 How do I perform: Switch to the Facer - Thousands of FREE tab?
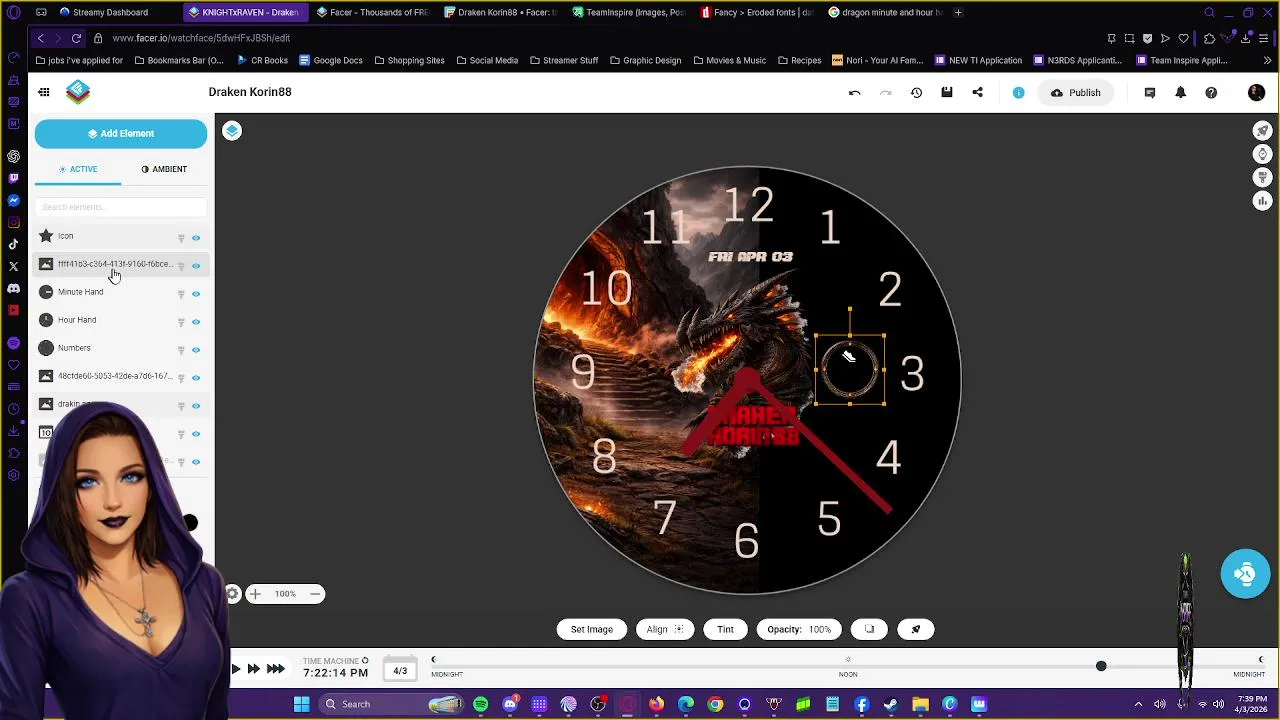(x=373, y=12)
